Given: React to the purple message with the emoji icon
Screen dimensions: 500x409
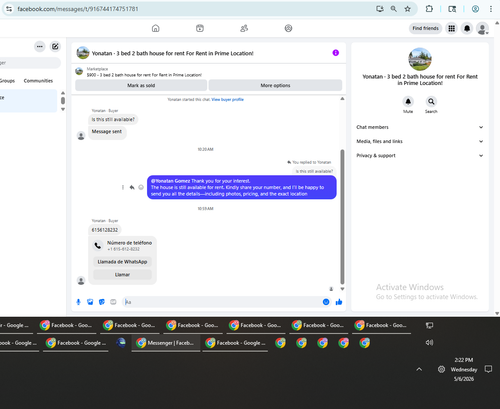Looking at the screenshot, I should [141, 187].
